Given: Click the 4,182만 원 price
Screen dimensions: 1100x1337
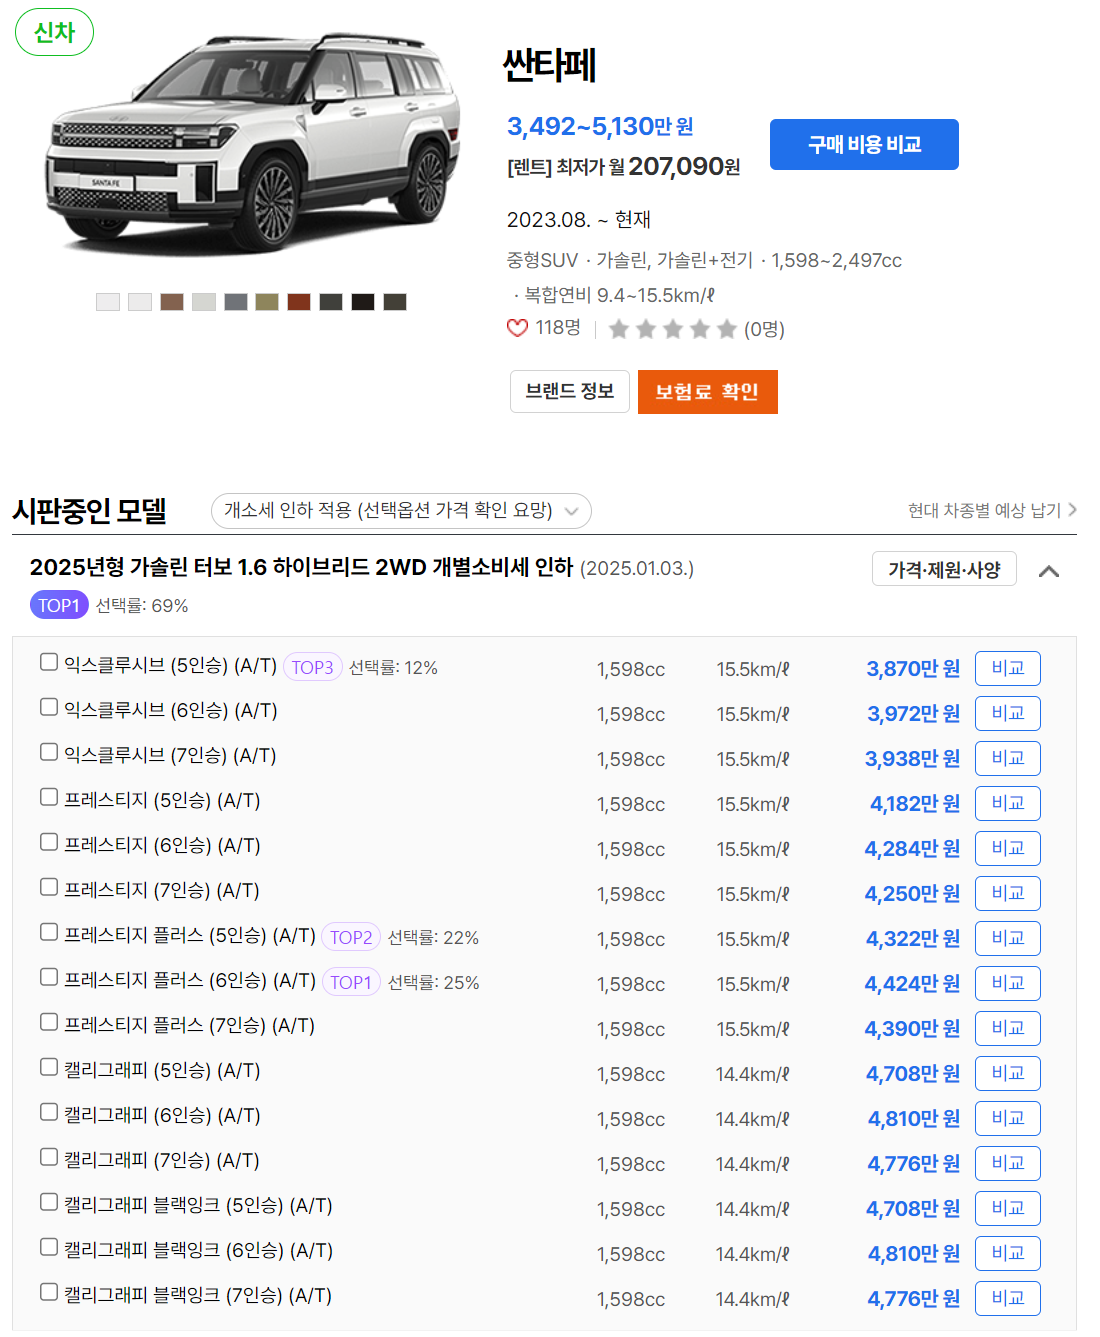Looking at the screenshot, I should (915, 803).
